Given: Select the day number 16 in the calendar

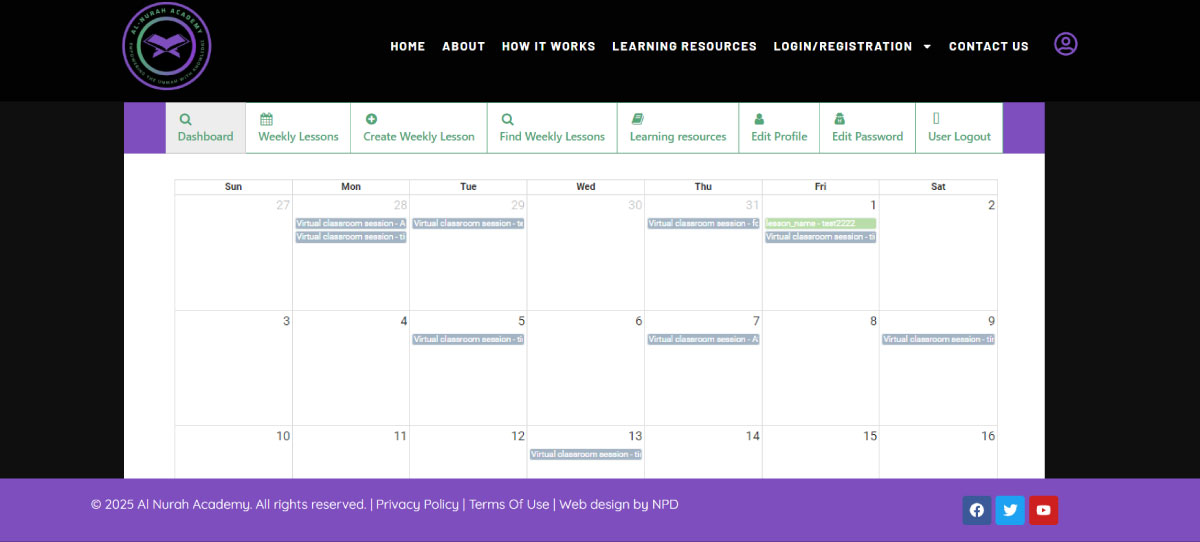Looking at the screenshot, I should pos(988,436).
